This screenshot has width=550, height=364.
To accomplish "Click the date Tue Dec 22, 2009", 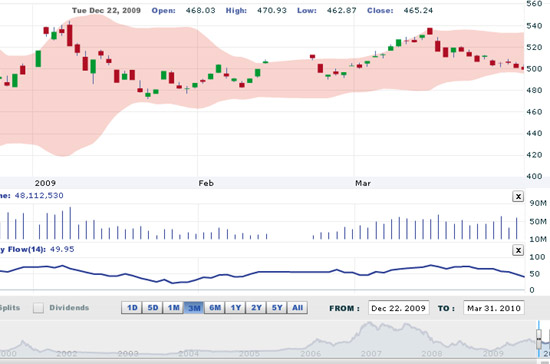I will [106, 11].
